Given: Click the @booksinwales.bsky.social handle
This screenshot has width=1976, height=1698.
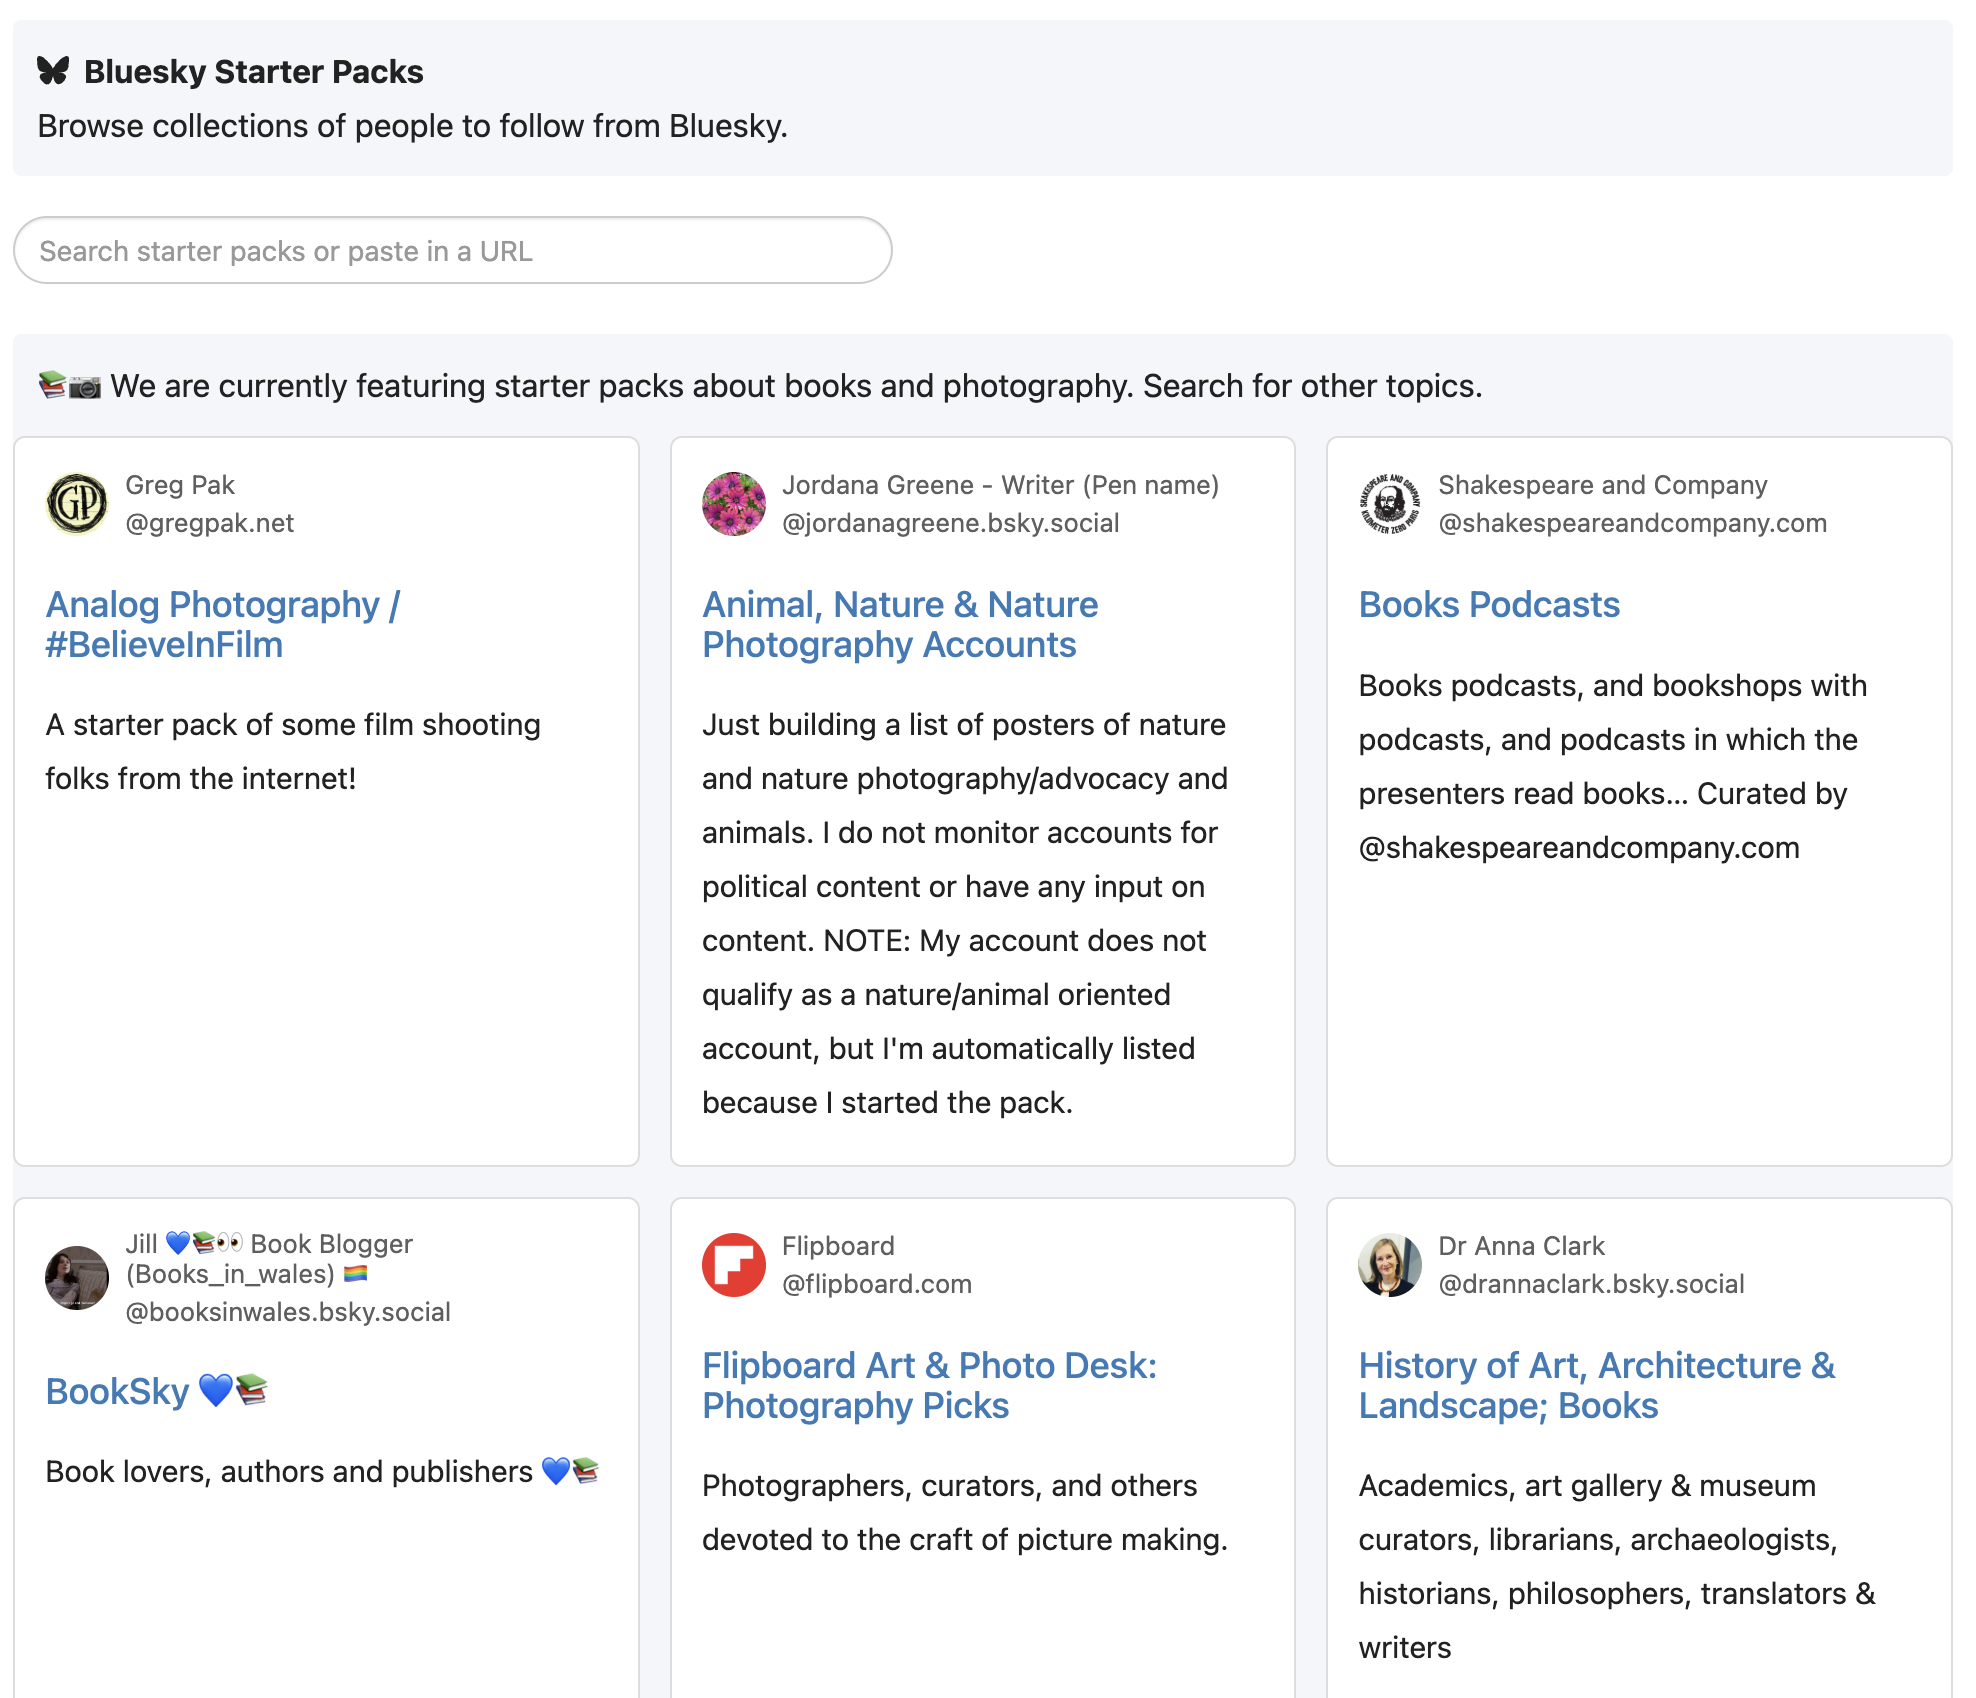Looking at the screenshot, I should [x=288, y=1312].
